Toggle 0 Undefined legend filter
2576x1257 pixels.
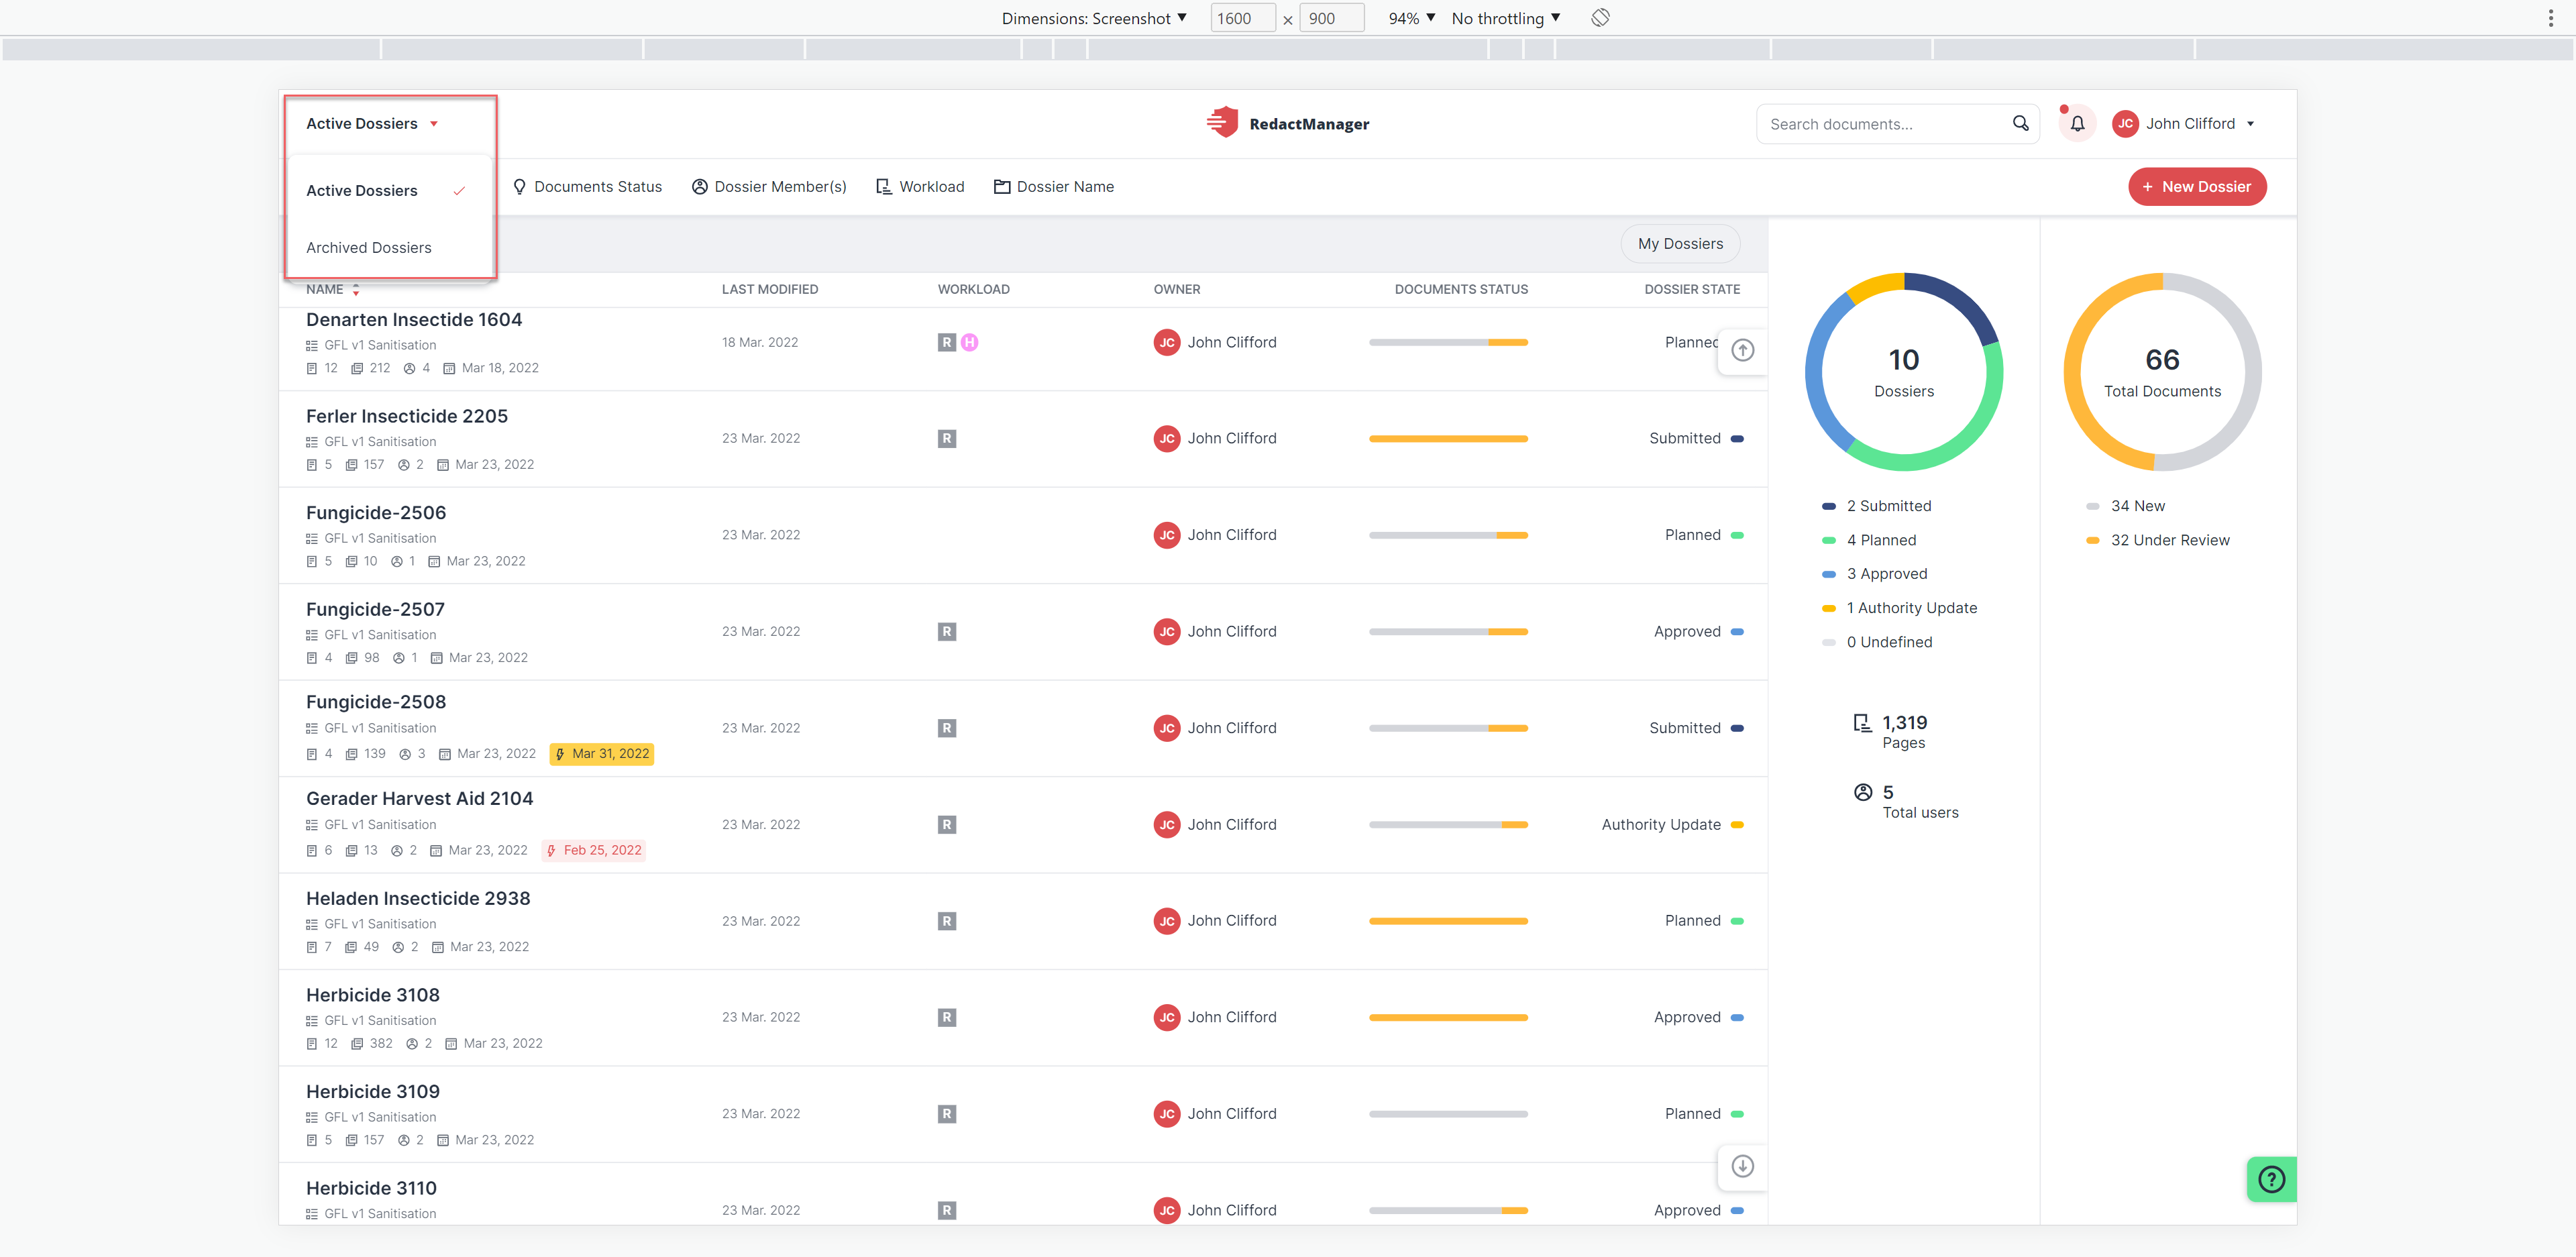point(1876,642)
